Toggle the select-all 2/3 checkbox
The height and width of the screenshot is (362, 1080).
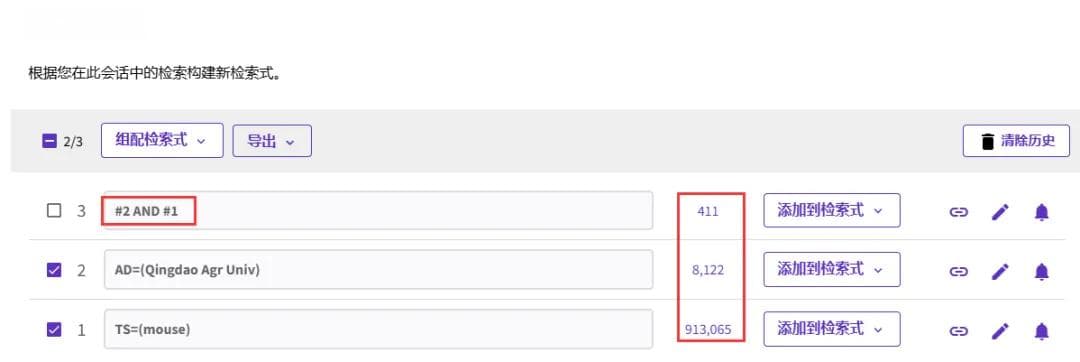(x=49, y=141)
